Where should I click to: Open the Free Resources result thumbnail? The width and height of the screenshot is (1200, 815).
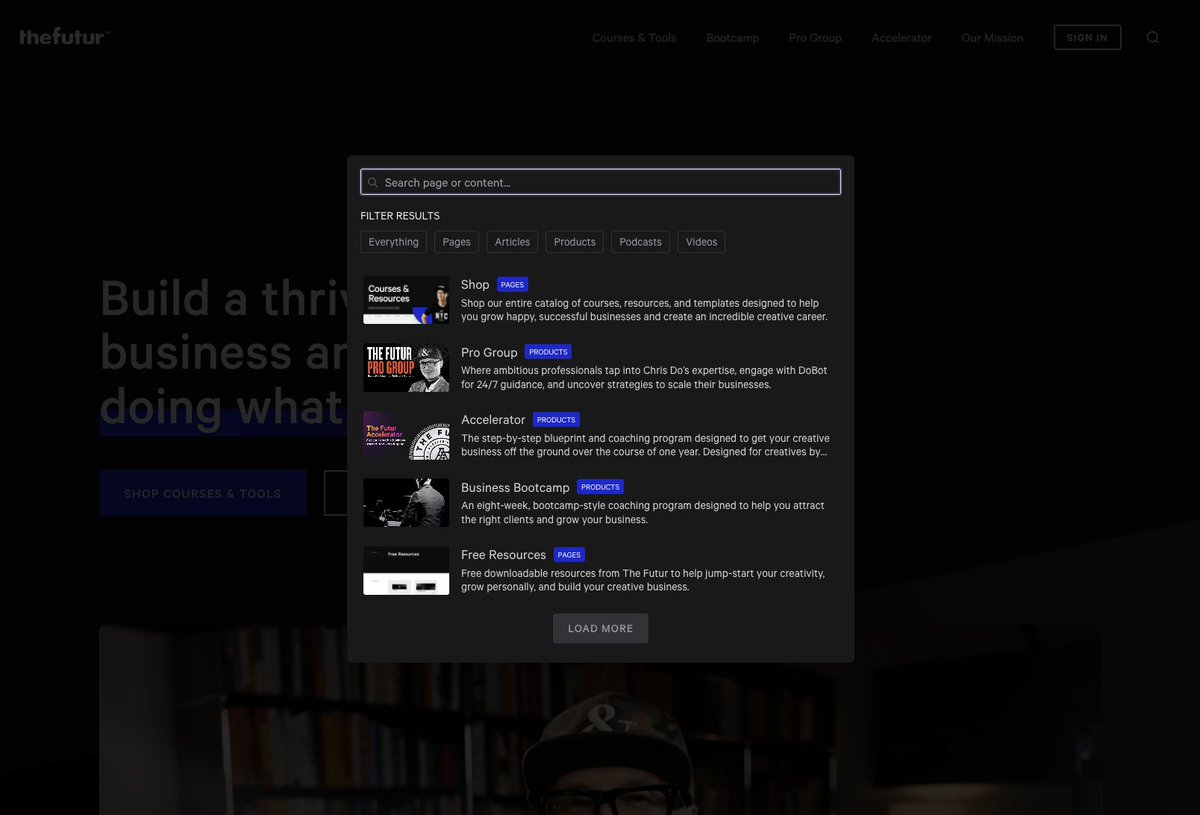click(x=406, y=570)
